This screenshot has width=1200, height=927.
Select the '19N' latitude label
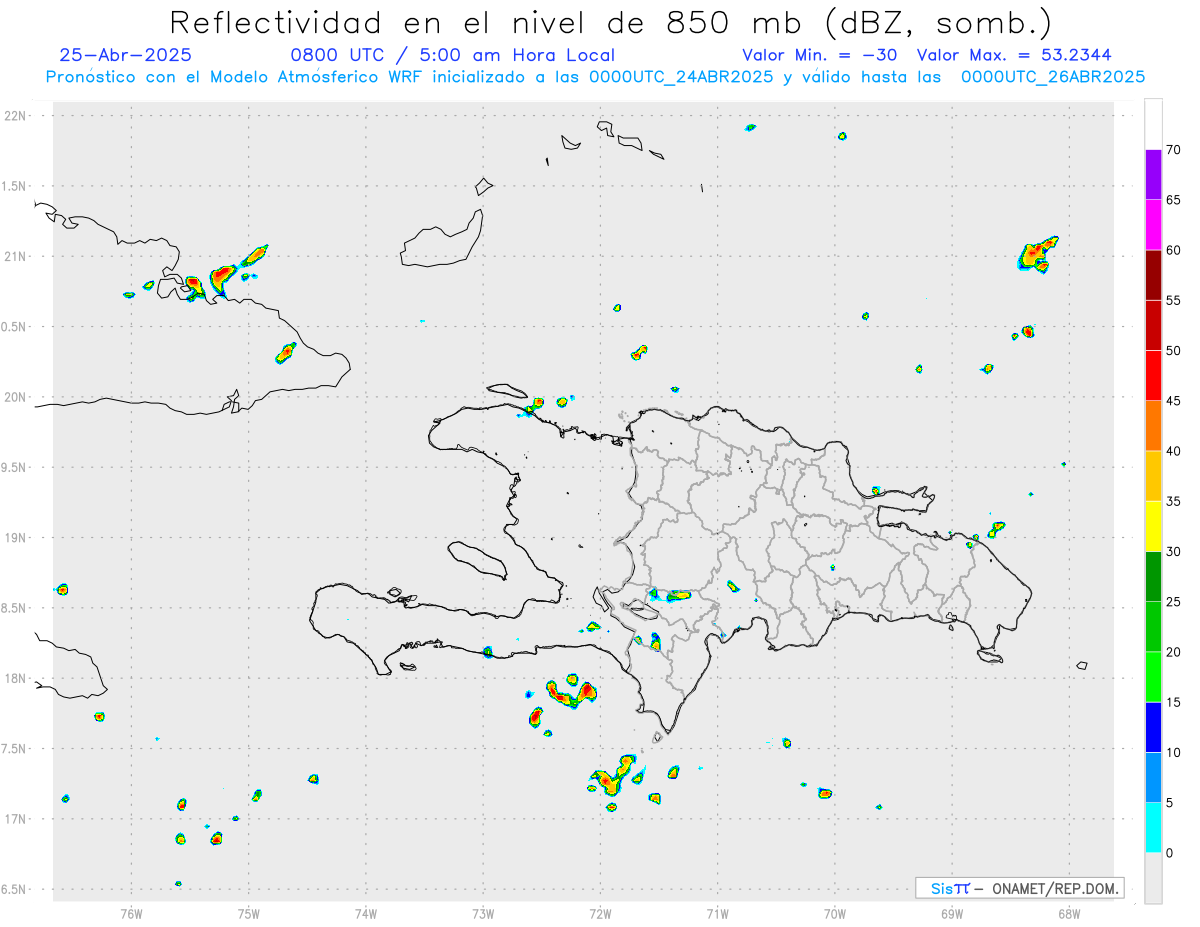(17, 538)
